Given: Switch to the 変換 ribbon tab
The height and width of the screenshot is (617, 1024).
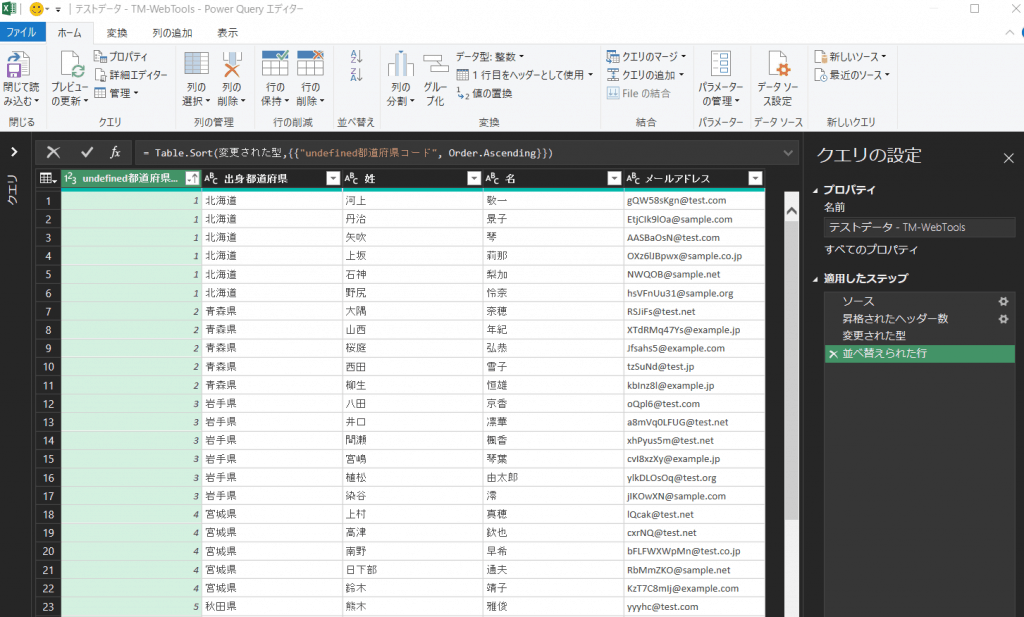Looking at the screenshot, I should coord(117,33).
